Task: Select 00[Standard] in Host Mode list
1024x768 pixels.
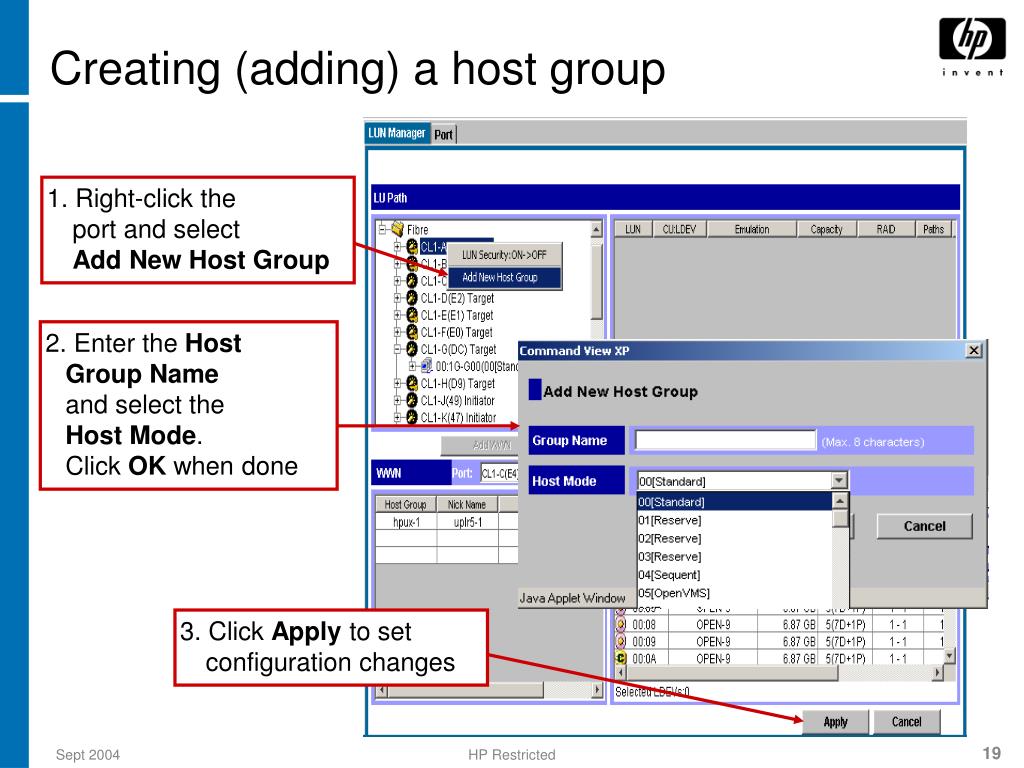Action: [x=734, y=502]
